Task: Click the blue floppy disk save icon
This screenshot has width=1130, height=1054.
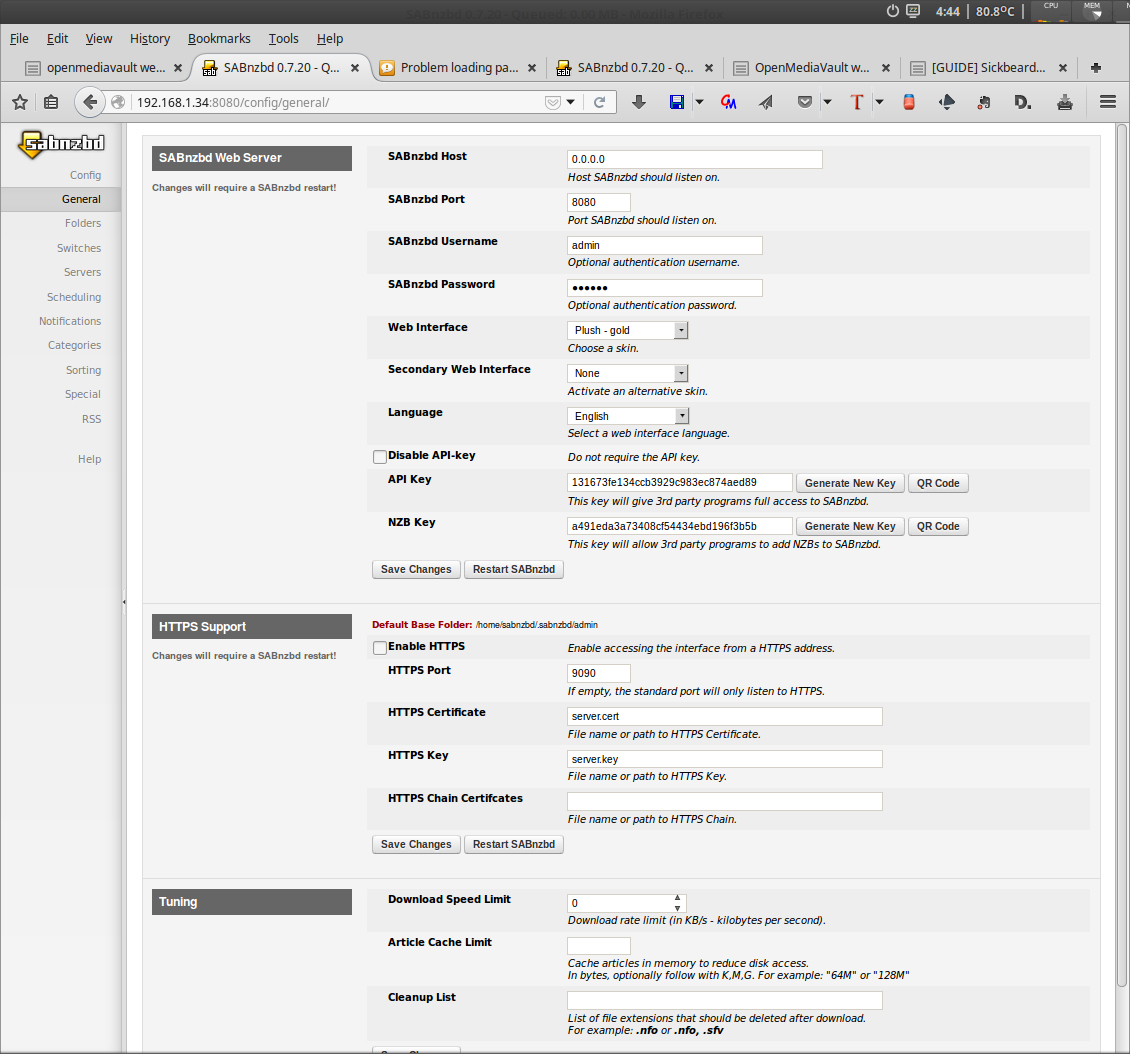Action: [677, 102]
